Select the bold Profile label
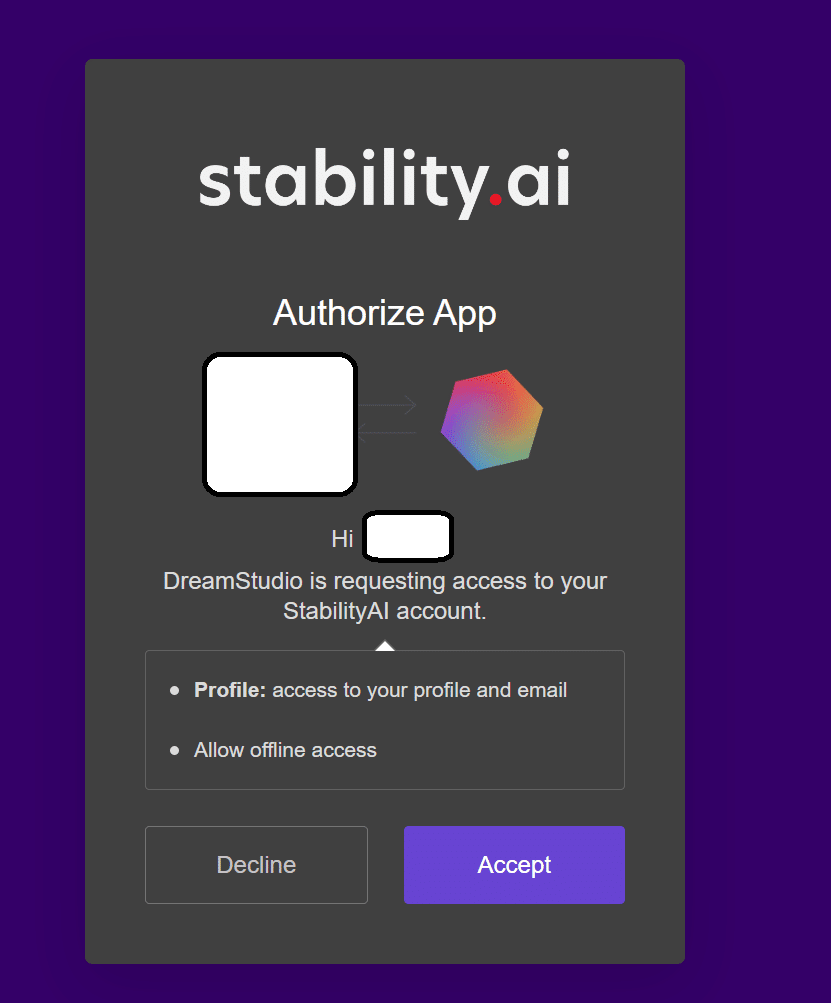The image size is (831, 1003). (230, 690)
